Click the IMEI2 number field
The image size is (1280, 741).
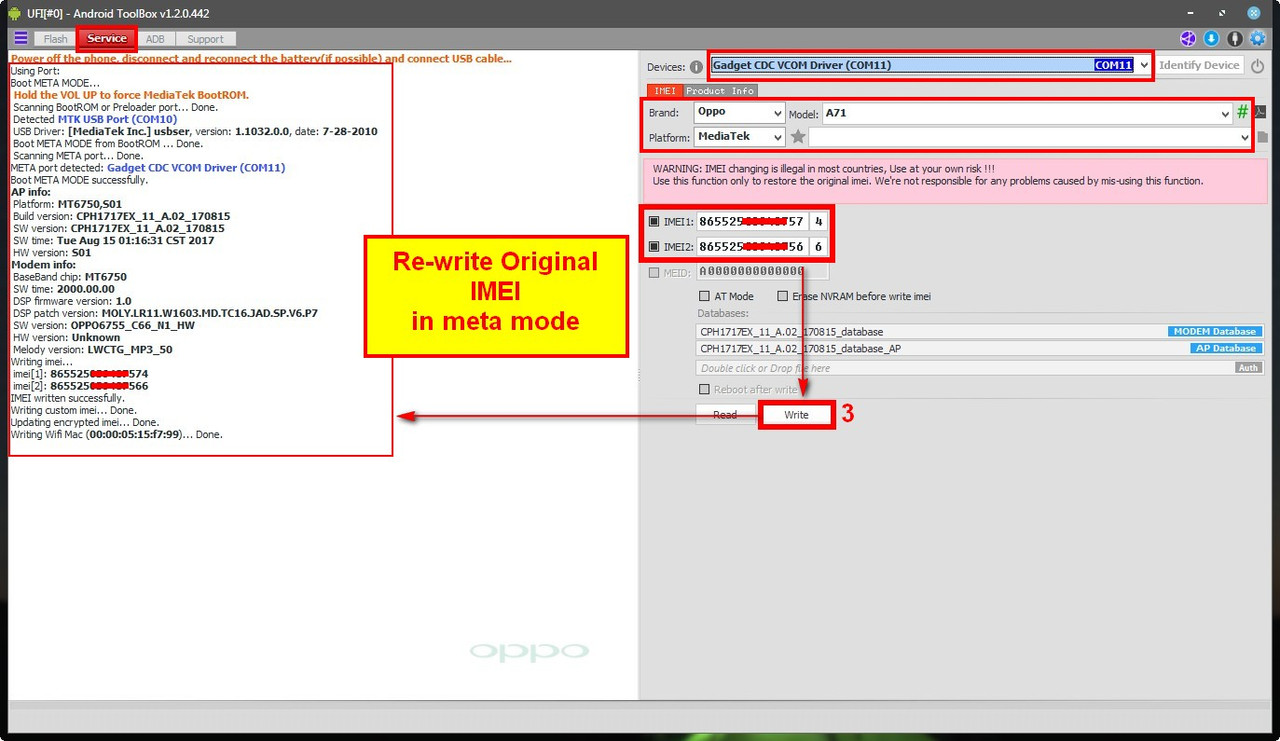point(752,246)
